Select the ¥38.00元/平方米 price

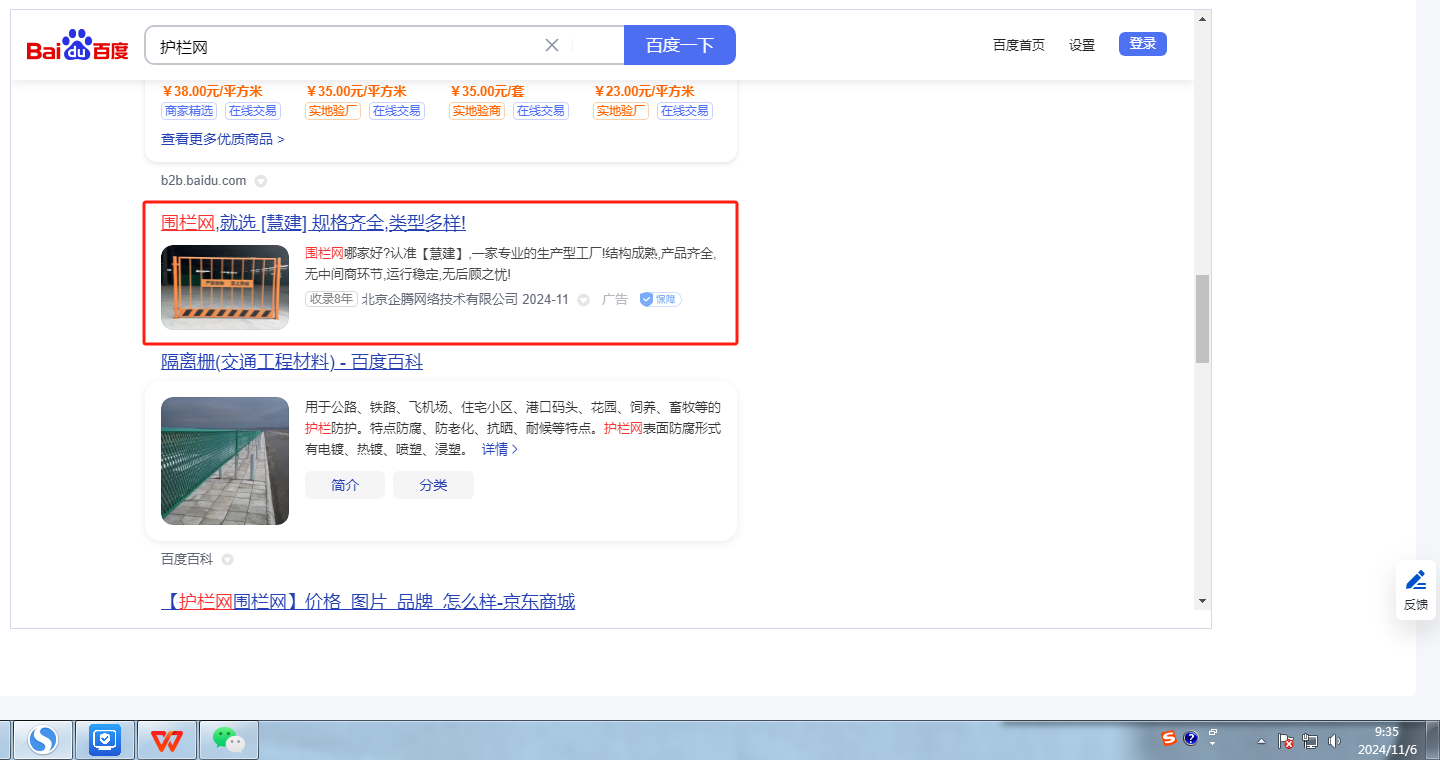pos(211,91)
